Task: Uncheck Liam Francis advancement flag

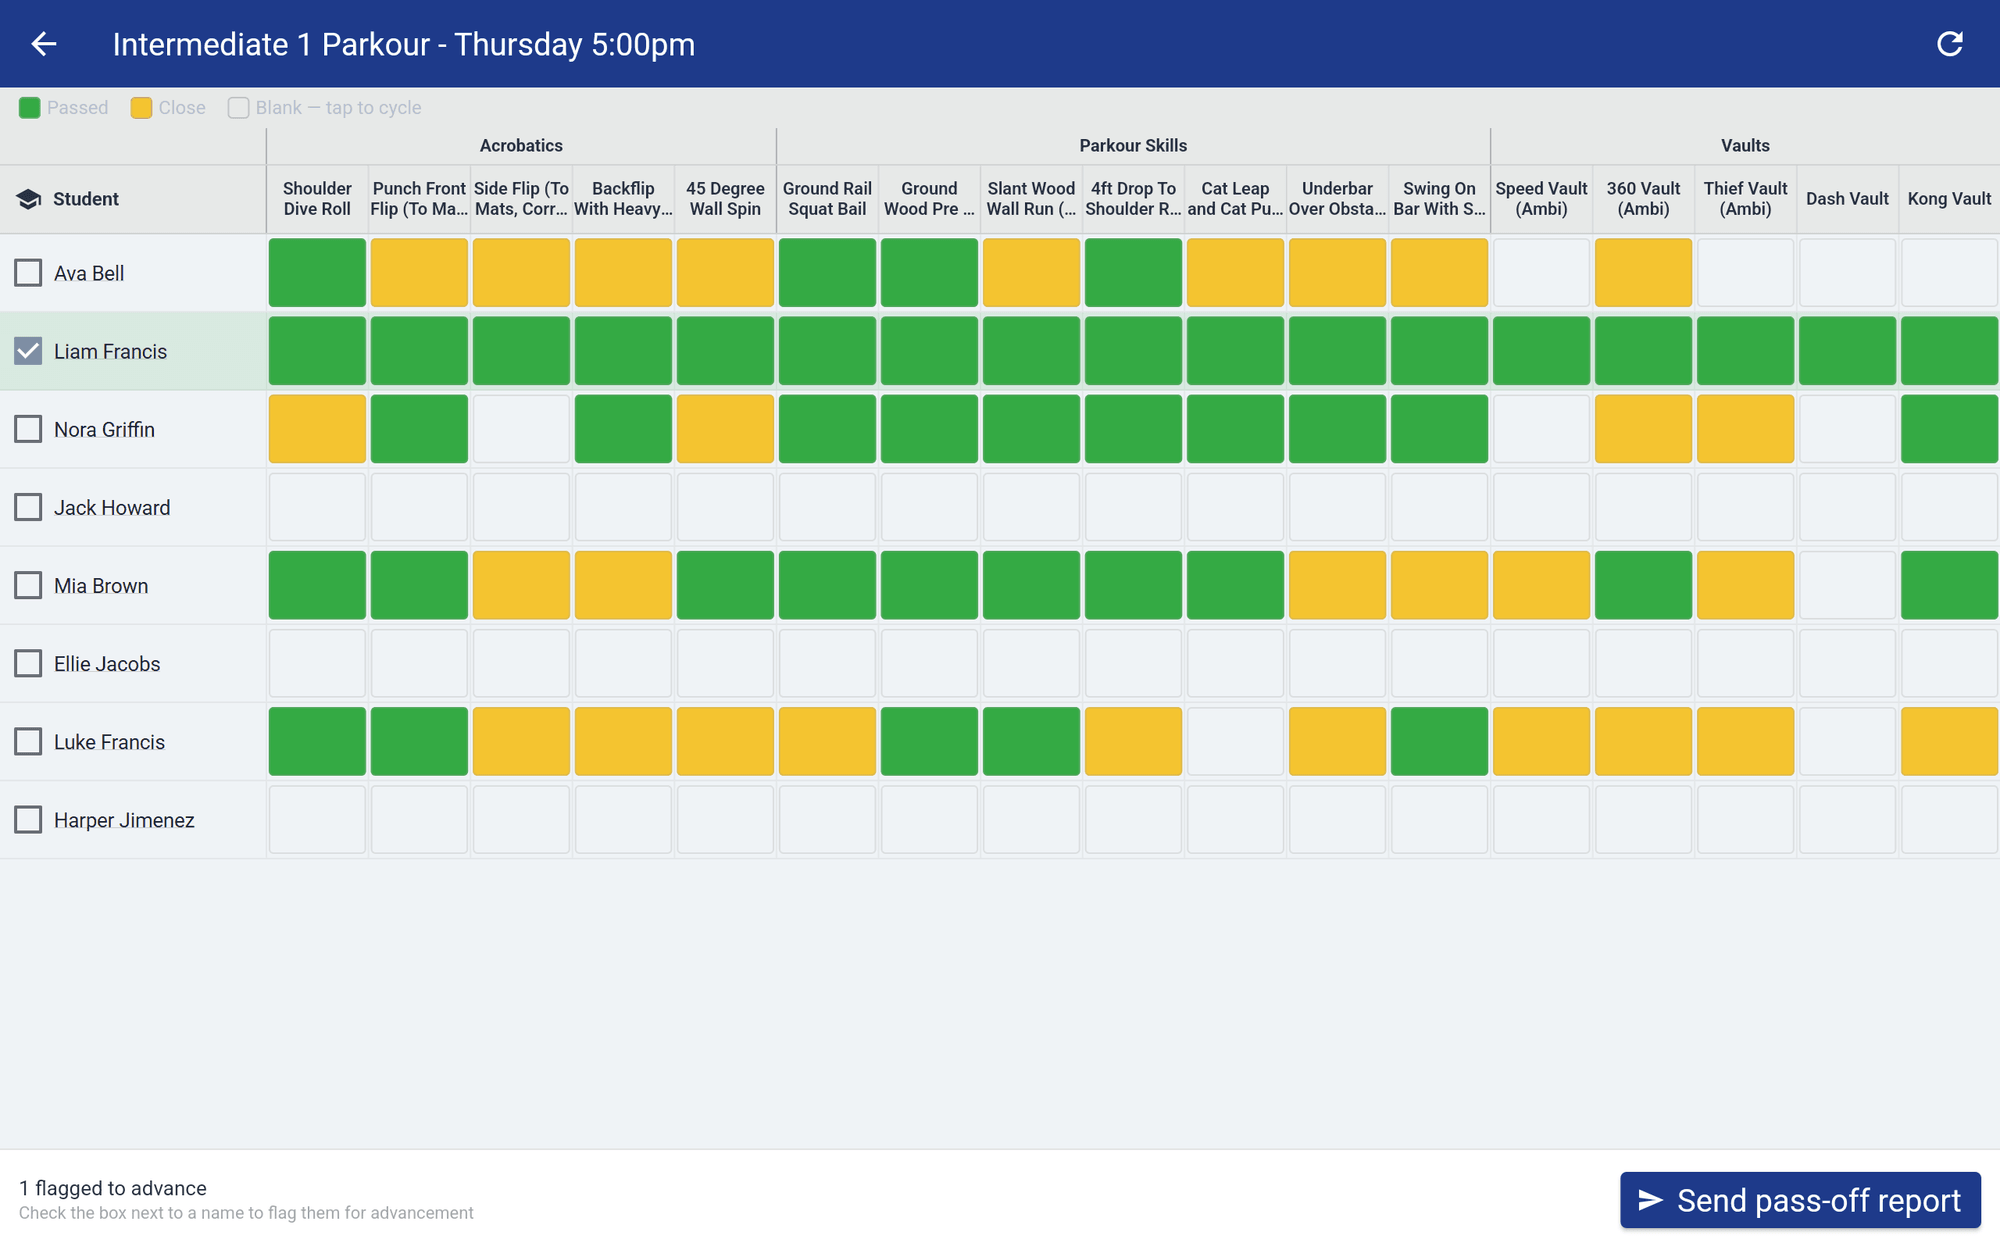Action: coord(28,351)
